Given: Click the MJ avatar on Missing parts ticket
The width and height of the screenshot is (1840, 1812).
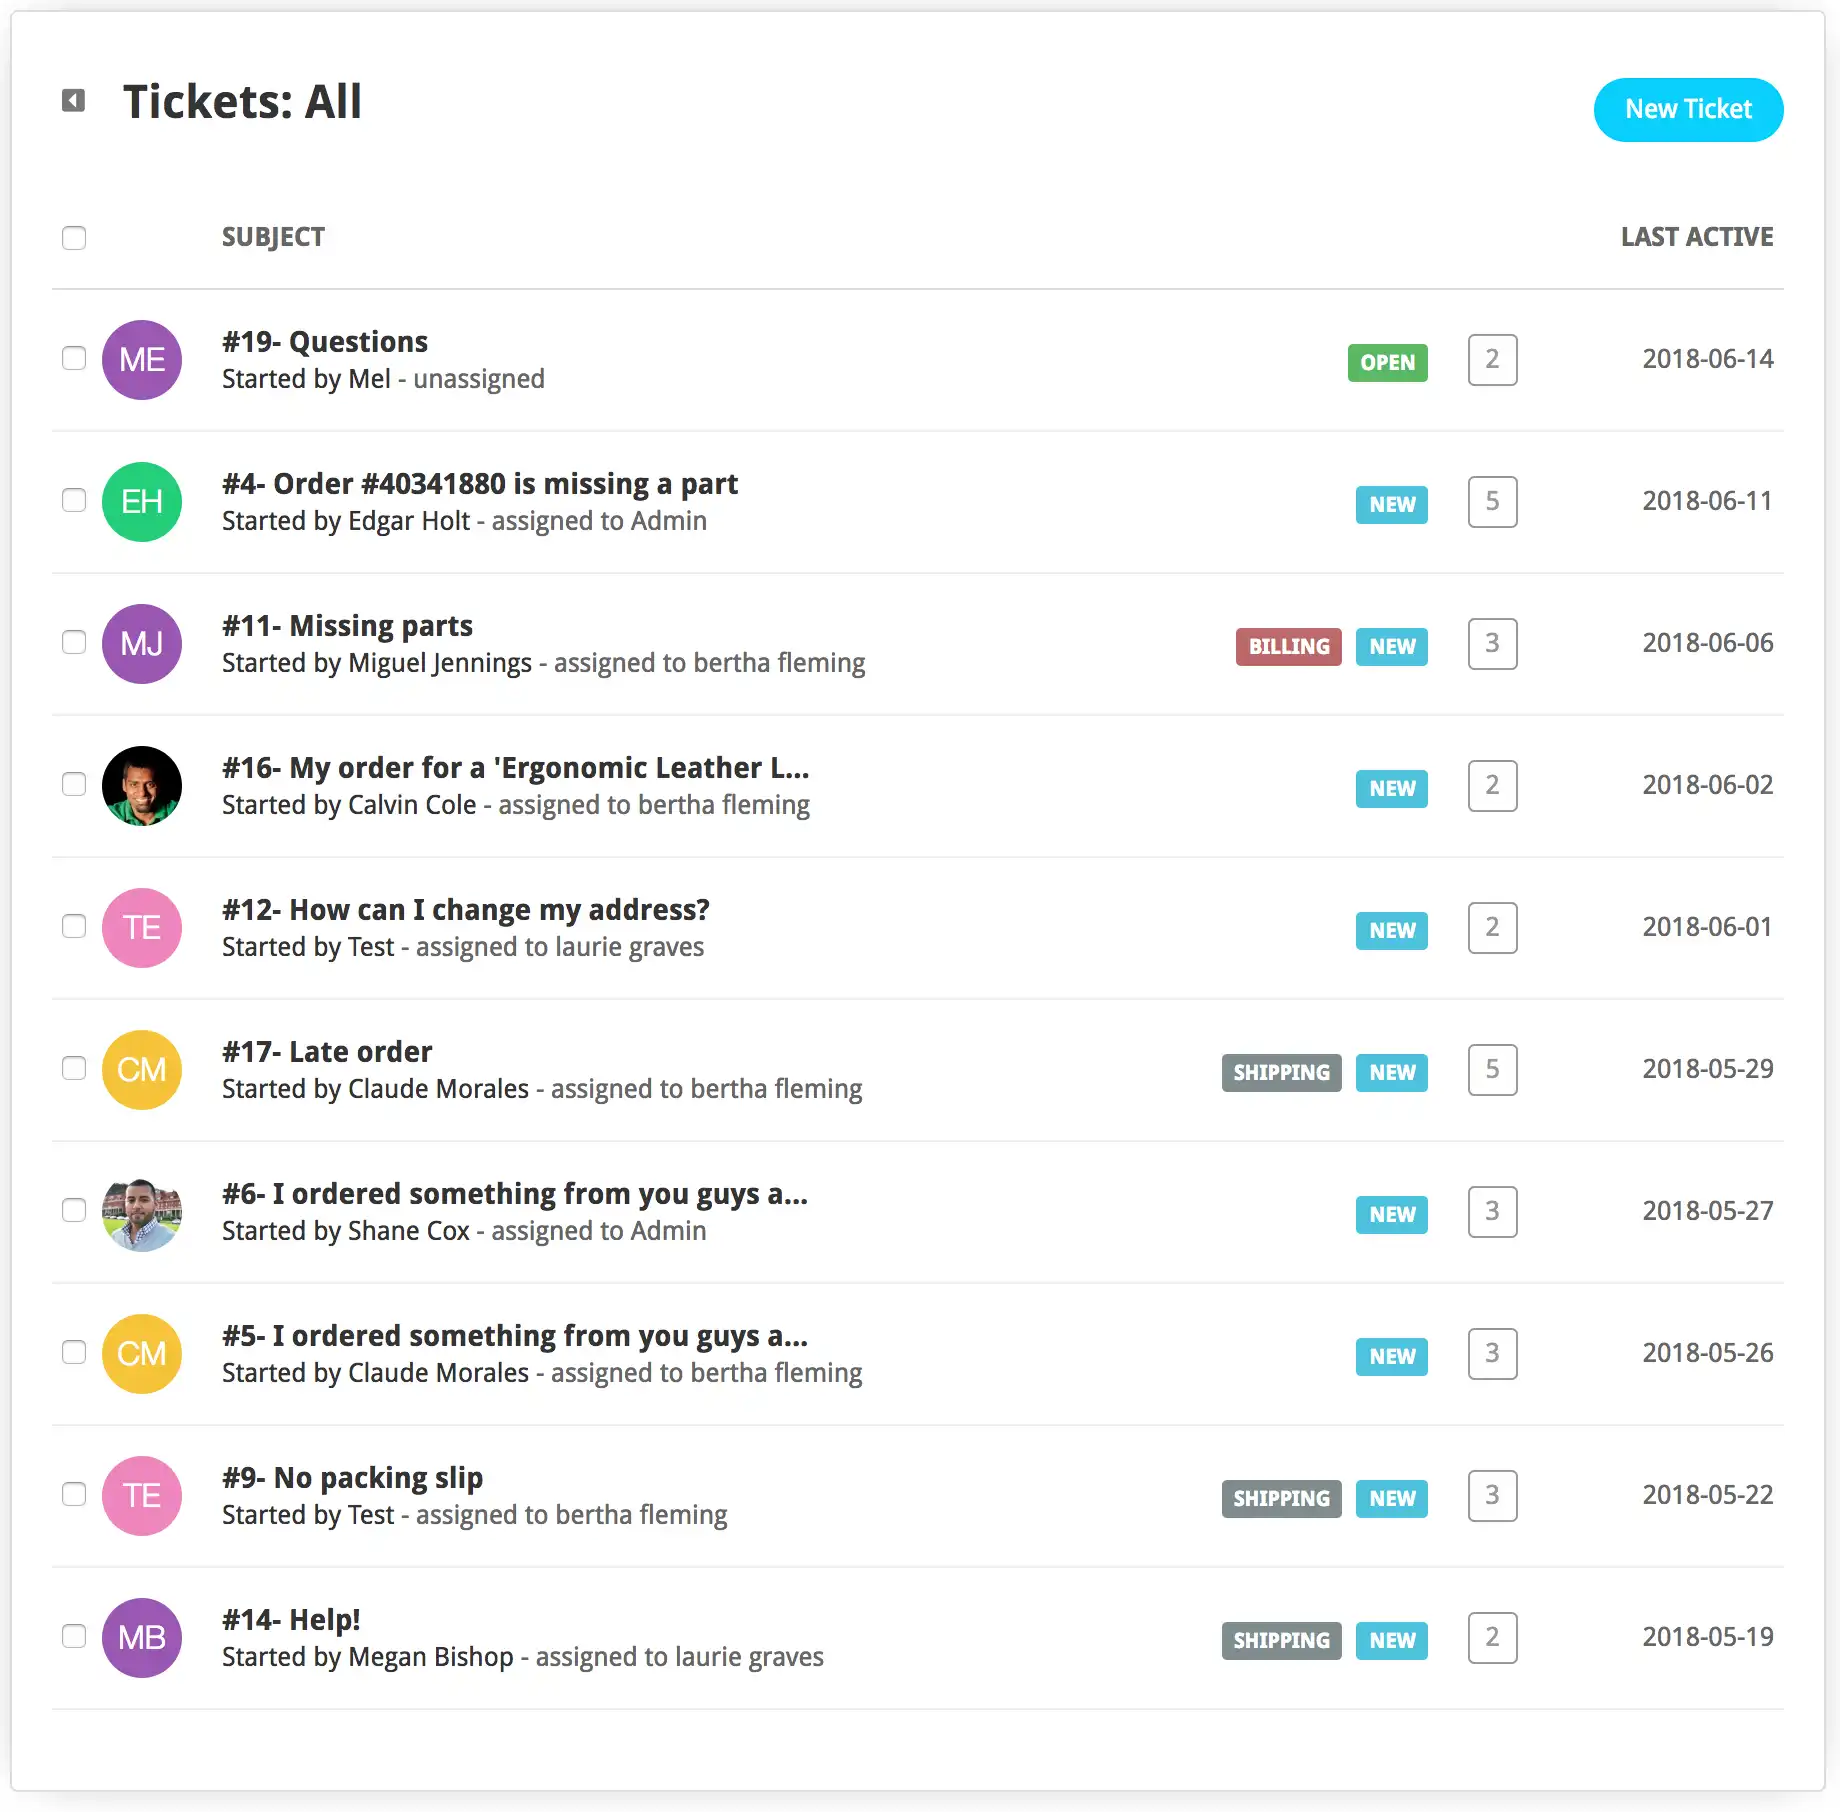Looking at the screenshot, I should click(x=141, y=643).
